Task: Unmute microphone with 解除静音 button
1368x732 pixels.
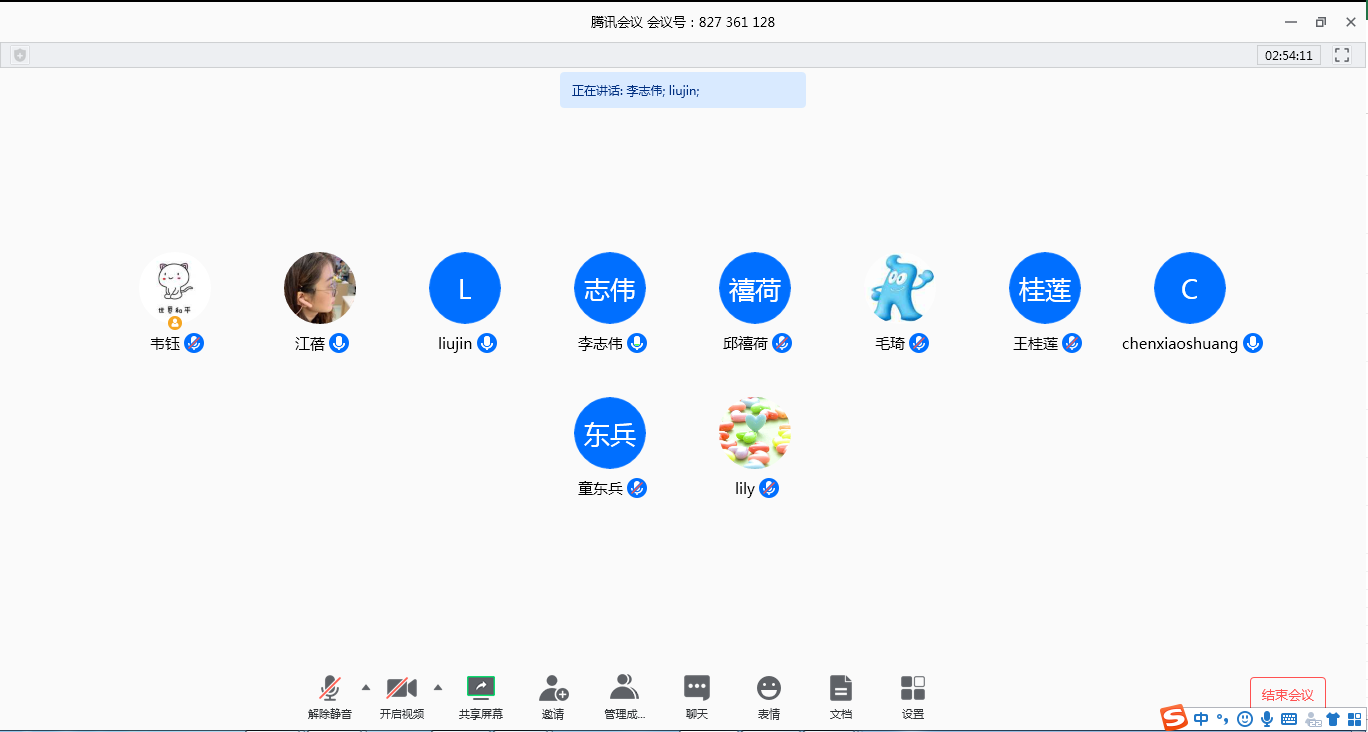Action: tap(330, 689)
